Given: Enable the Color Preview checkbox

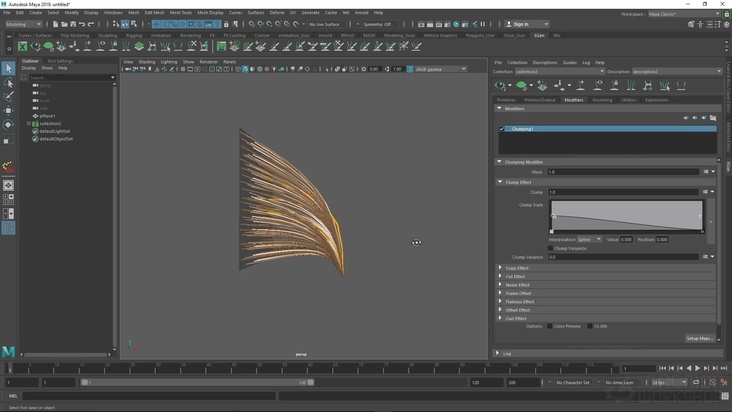Looking at the screenshot, I should tap(549, 326).
